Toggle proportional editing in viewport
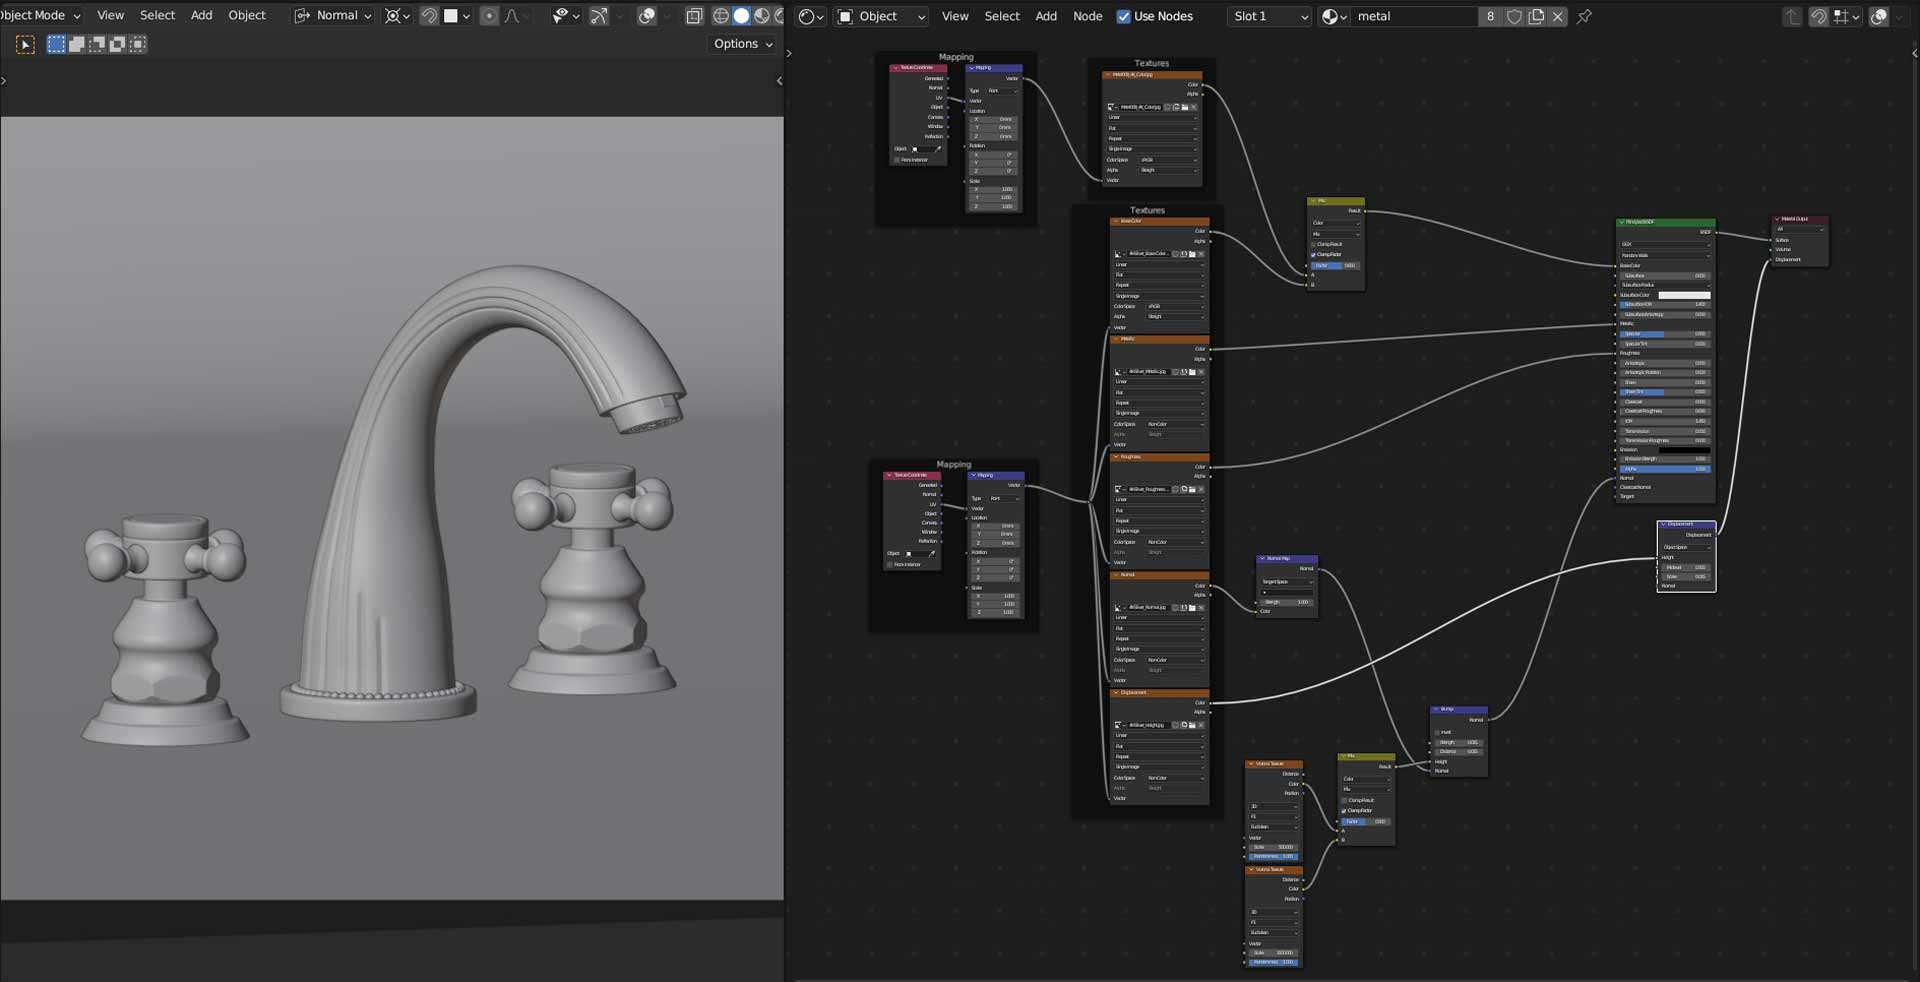Viewport: 1920px width, 982px height. 489,16
